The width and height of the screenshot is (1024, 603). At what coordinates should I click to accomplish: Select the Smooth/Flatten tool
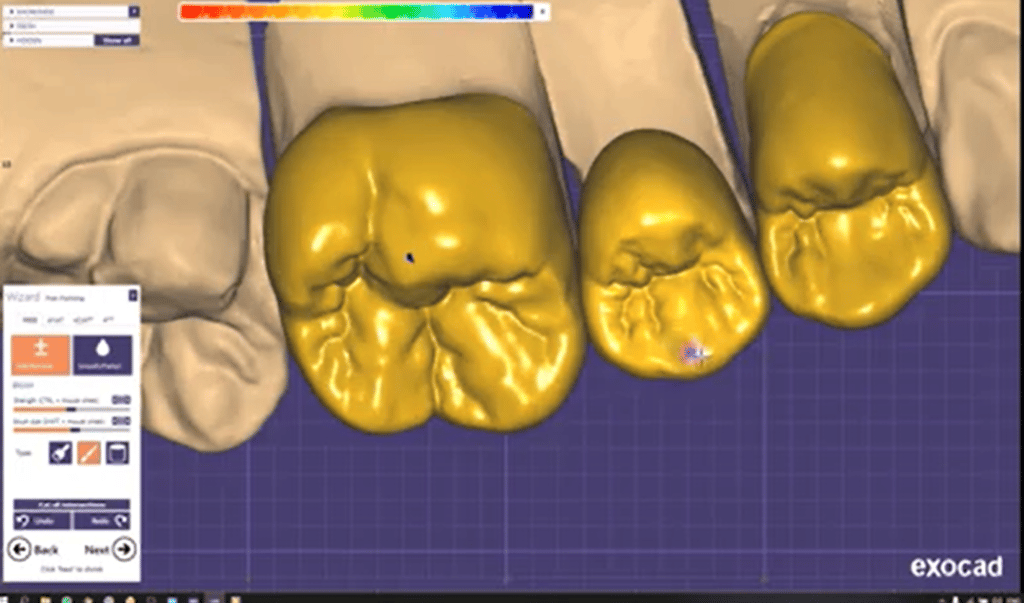pyautogui.click(x=102, y=355)
